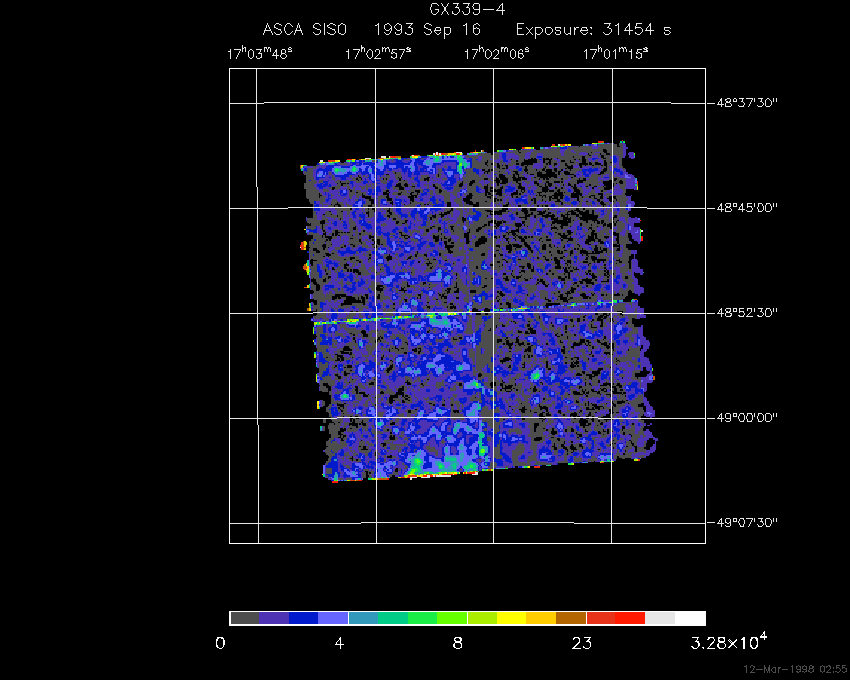850x680 pixels.
Task: Click the color bar value 0
Action: tap(220, 644)
